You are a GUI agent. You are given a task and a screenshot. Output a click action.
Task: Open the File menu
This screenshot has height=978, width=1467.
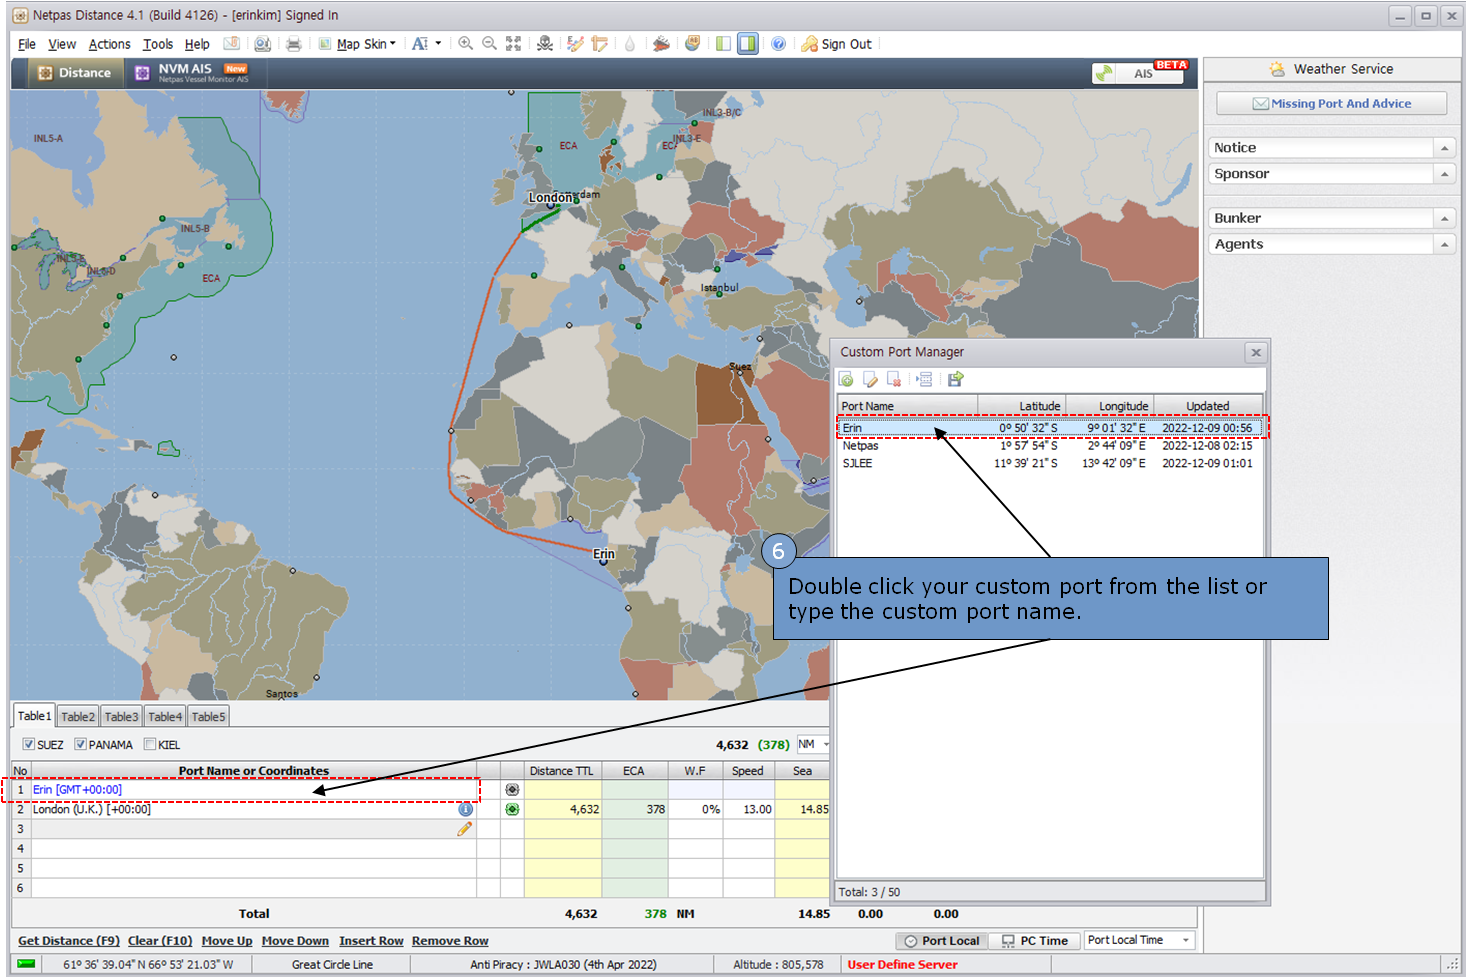click(x=27, y=44)
